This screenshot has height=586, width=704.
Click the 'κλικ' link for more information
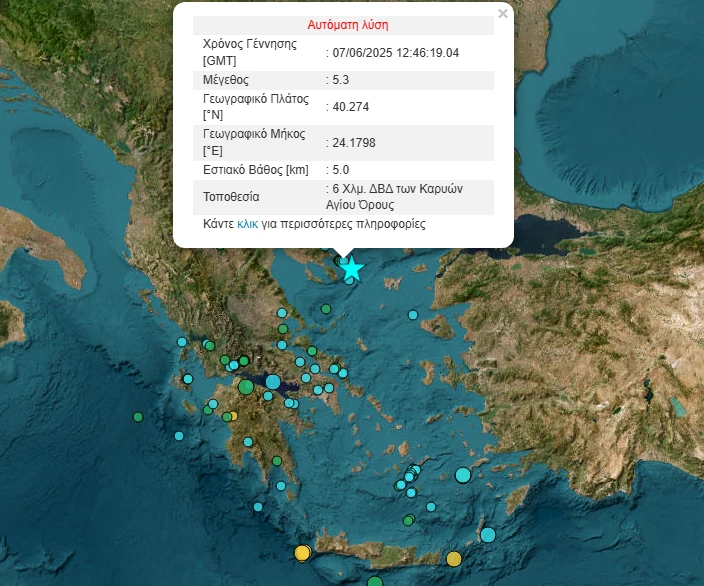[249, 224]
